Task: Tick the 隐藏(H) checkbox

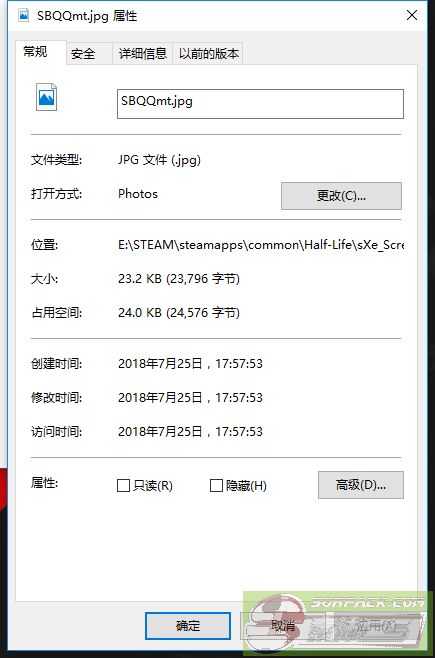Action: [216, 486]
